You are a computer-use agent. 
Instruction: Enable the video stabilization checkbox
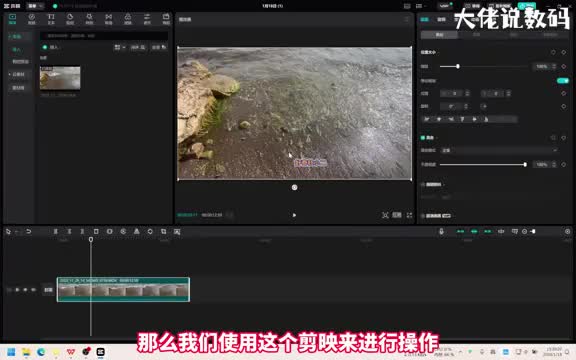click(423, 184)
